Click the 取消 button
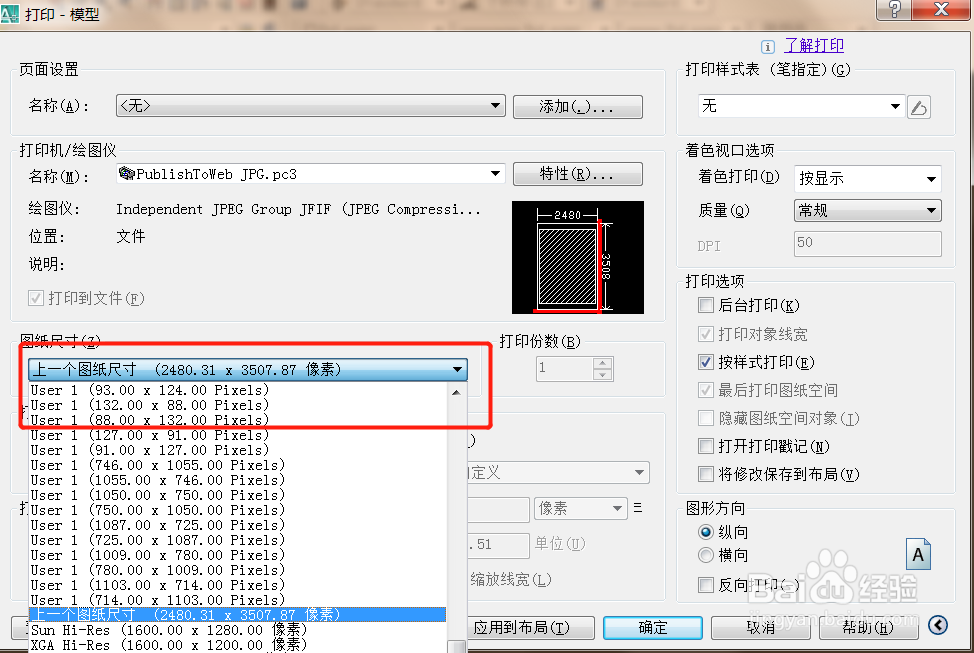 coord(761,628)
